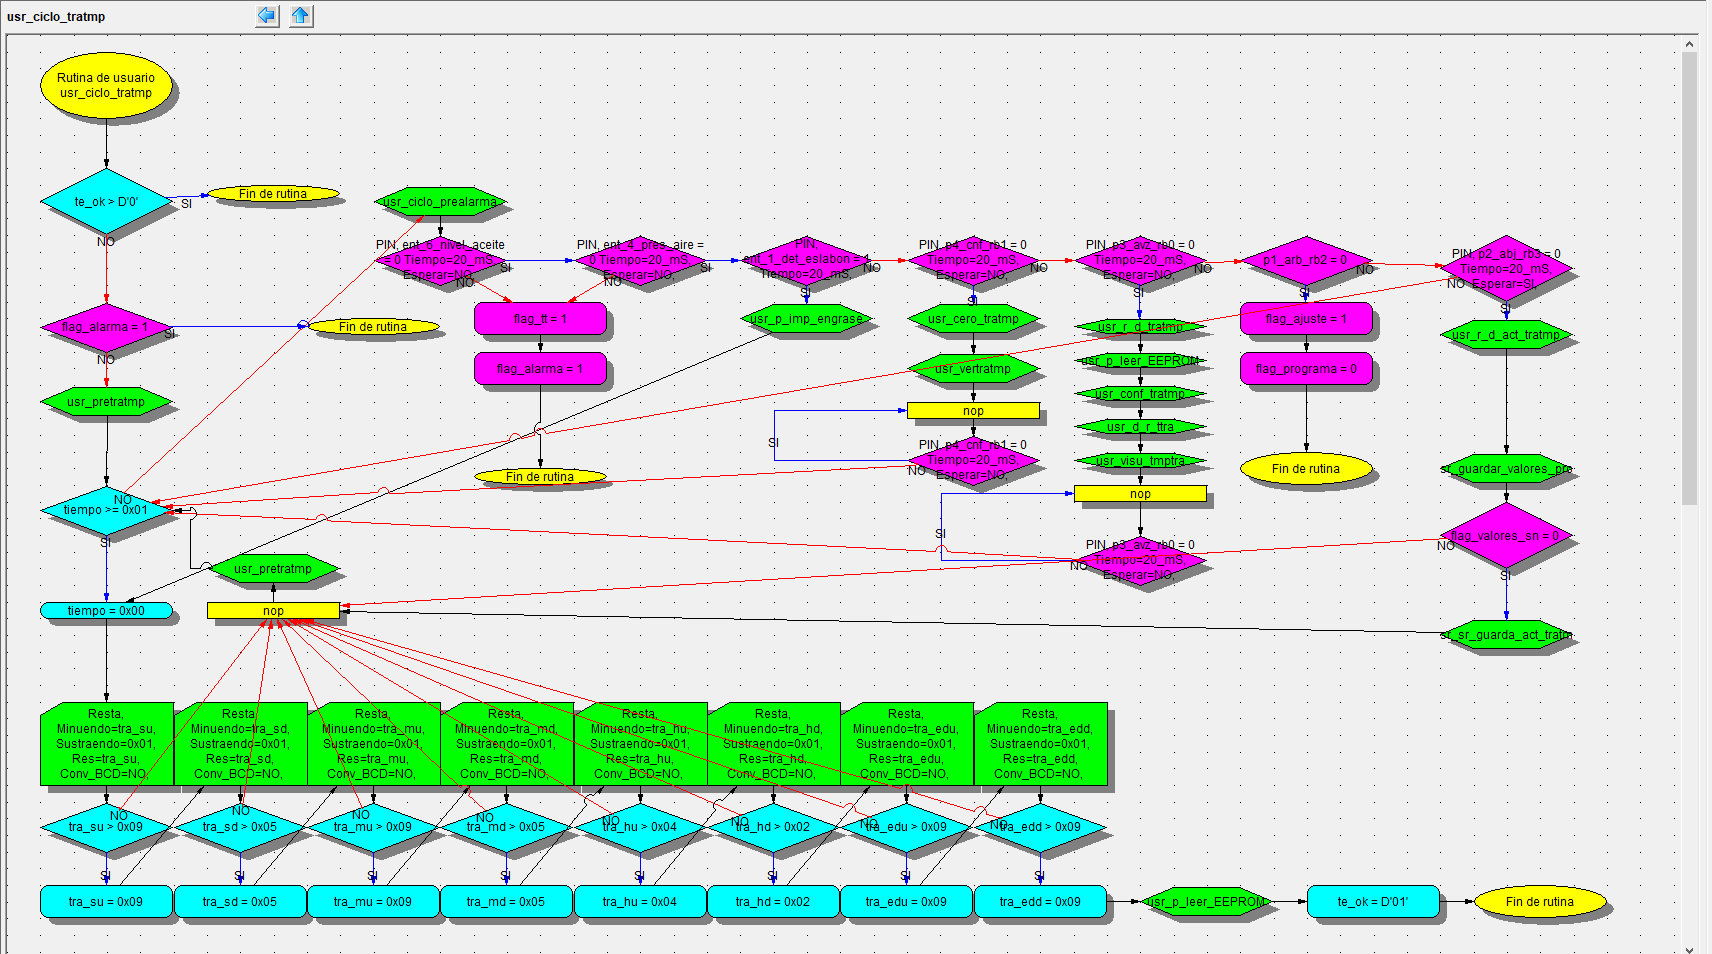Screen dimensions: 1712x954
Task: Click the Resta Minuendo=tra_edu block
Action: [x=907, y=744]
